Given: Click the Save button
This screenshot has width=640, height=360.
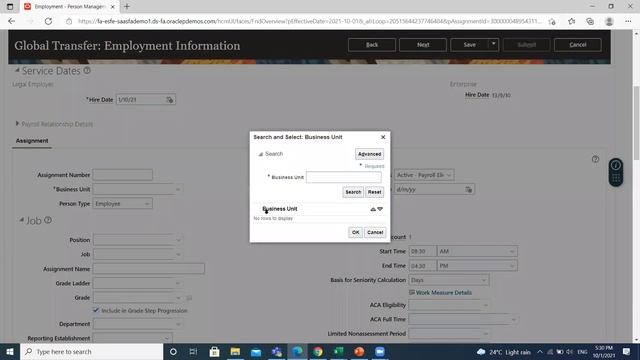Looking at the screenshot, I should coord(469,44).
